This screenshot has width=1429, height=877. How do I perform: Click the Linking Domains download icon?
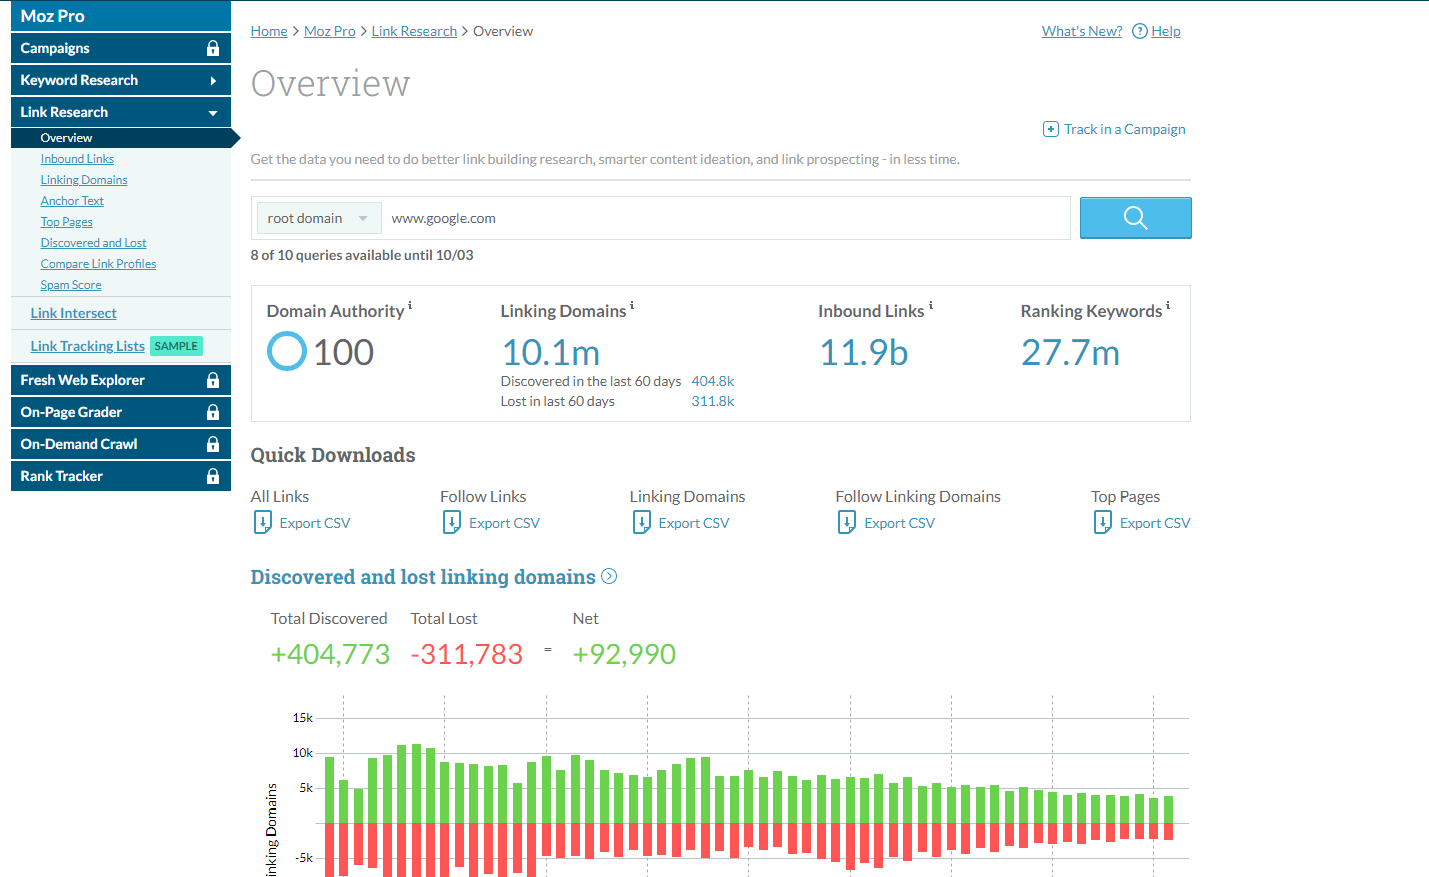pyautogui.click(x=642, y=522)
